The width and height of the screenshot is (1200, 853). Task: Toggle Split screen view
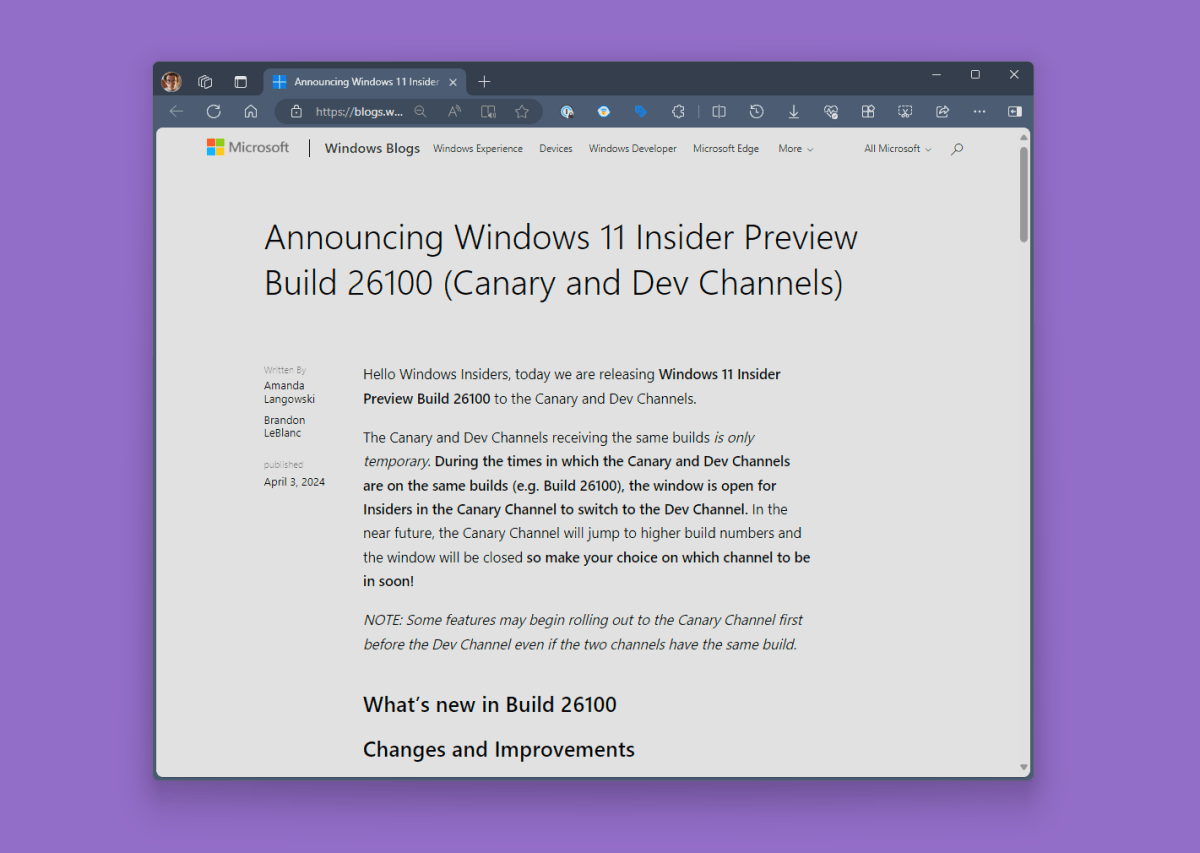[x=718, y=111]
